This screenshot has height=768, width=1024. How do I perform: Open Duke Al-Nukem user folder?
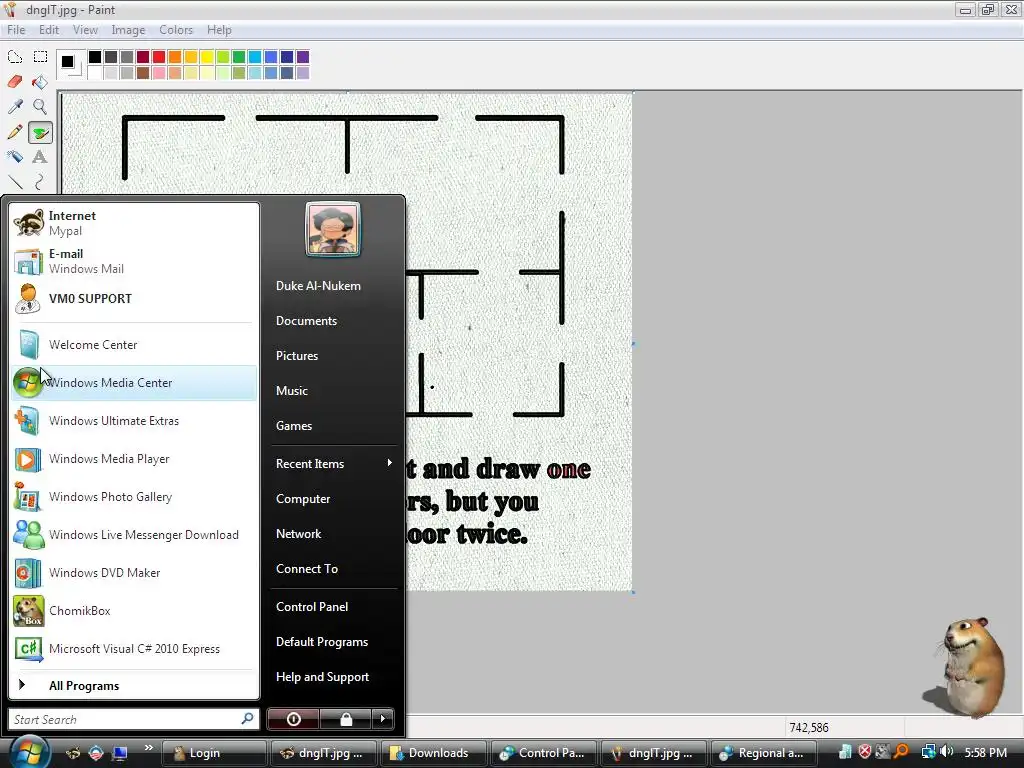click(334, 286)
